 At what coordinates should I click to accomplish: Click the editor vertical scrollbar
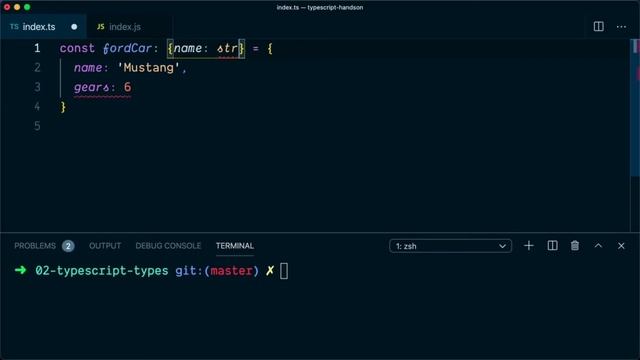pos(635,108)
